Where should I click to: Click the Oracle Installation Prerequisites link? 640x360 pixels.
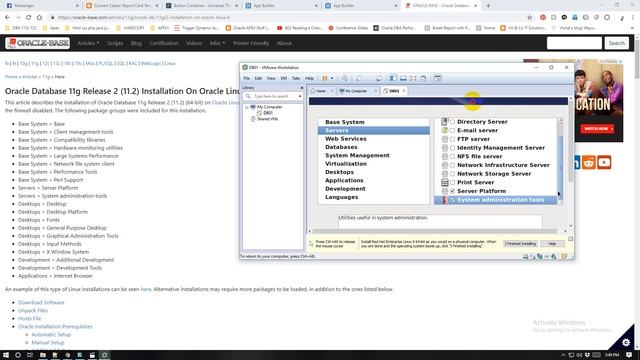click(55, 327)
